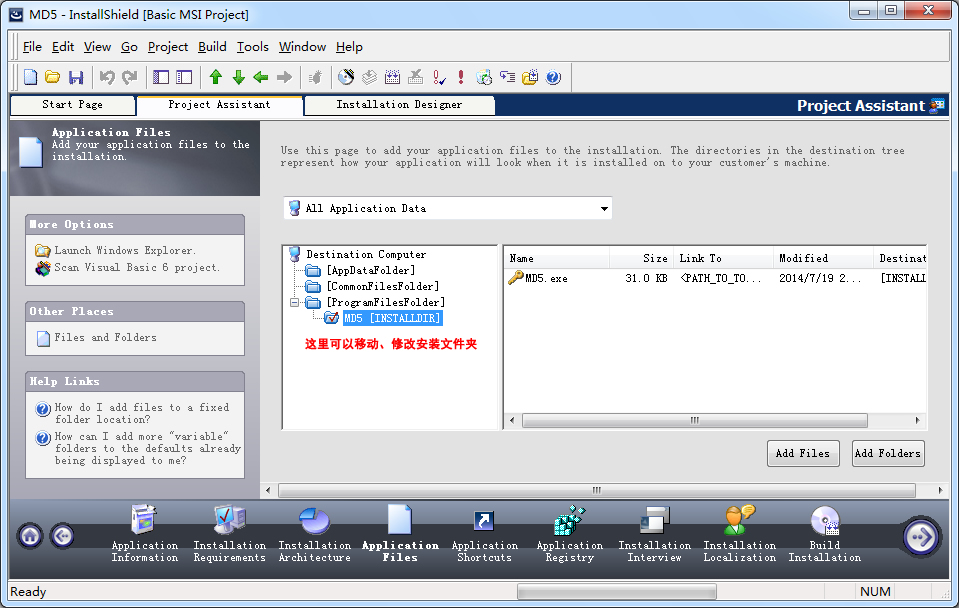Open the Tools menu
This screenshot has height=608, width=959.
click(253, 47)
